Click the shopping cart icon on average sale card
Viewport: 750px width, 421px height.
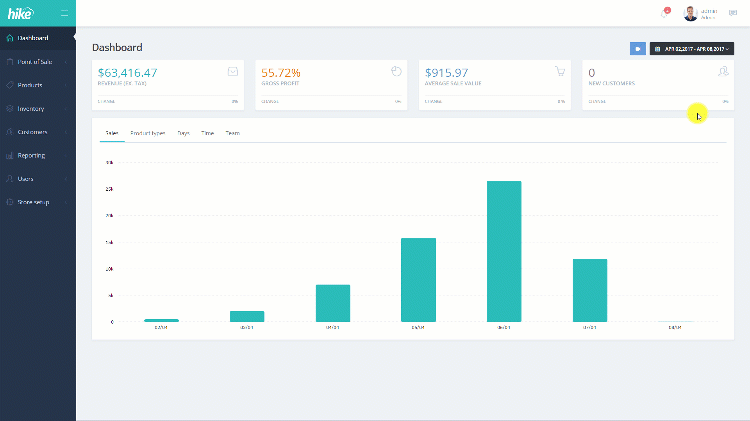point(560,71)
